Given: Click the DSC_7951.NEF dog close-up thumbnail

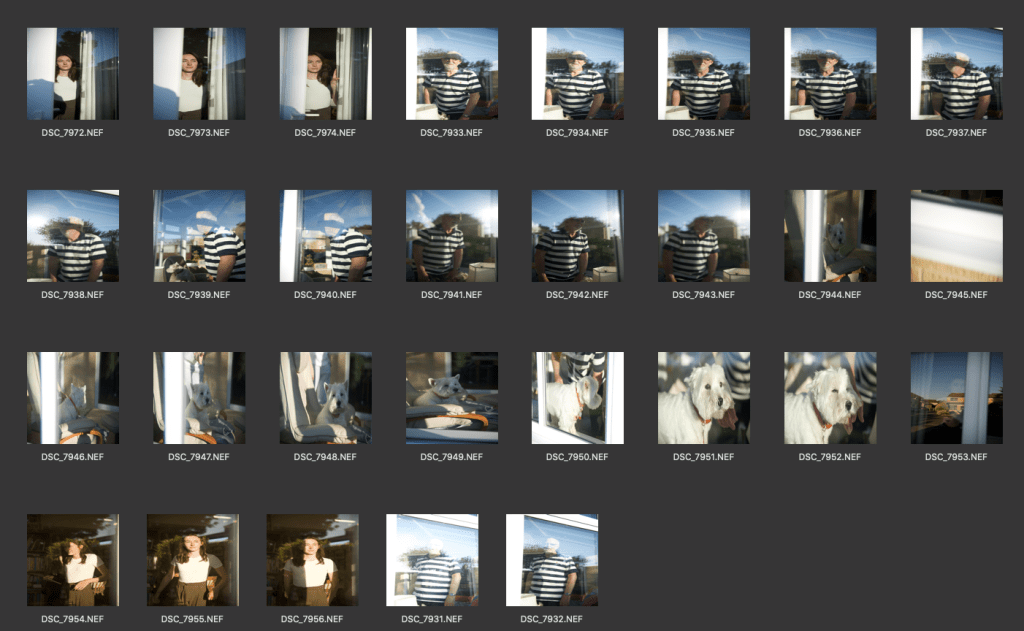Looking at the screenshot, I should 704,398.
